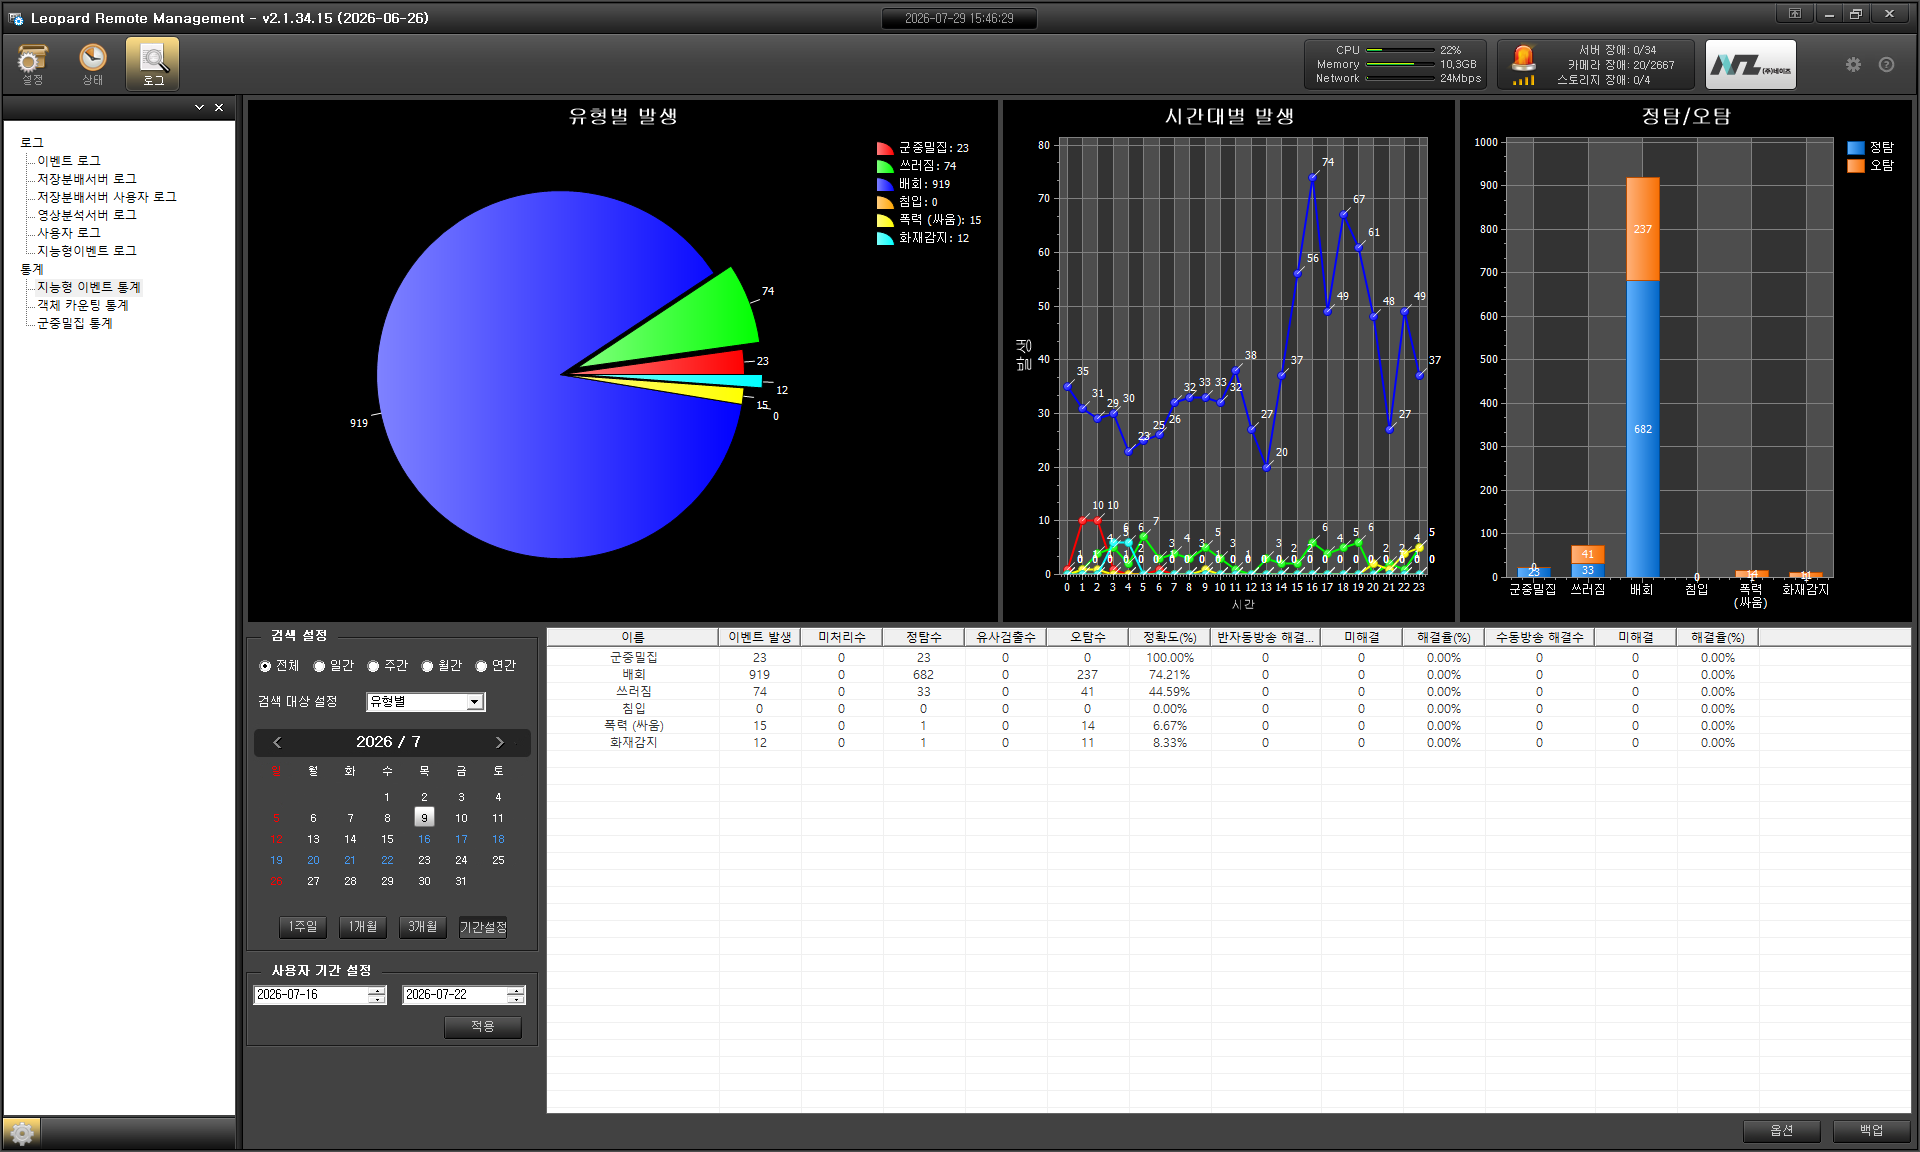Click the NZ company logo
This screenshot has width=1920, height=1152.
pyautogui.click(x=1750, y=65)
